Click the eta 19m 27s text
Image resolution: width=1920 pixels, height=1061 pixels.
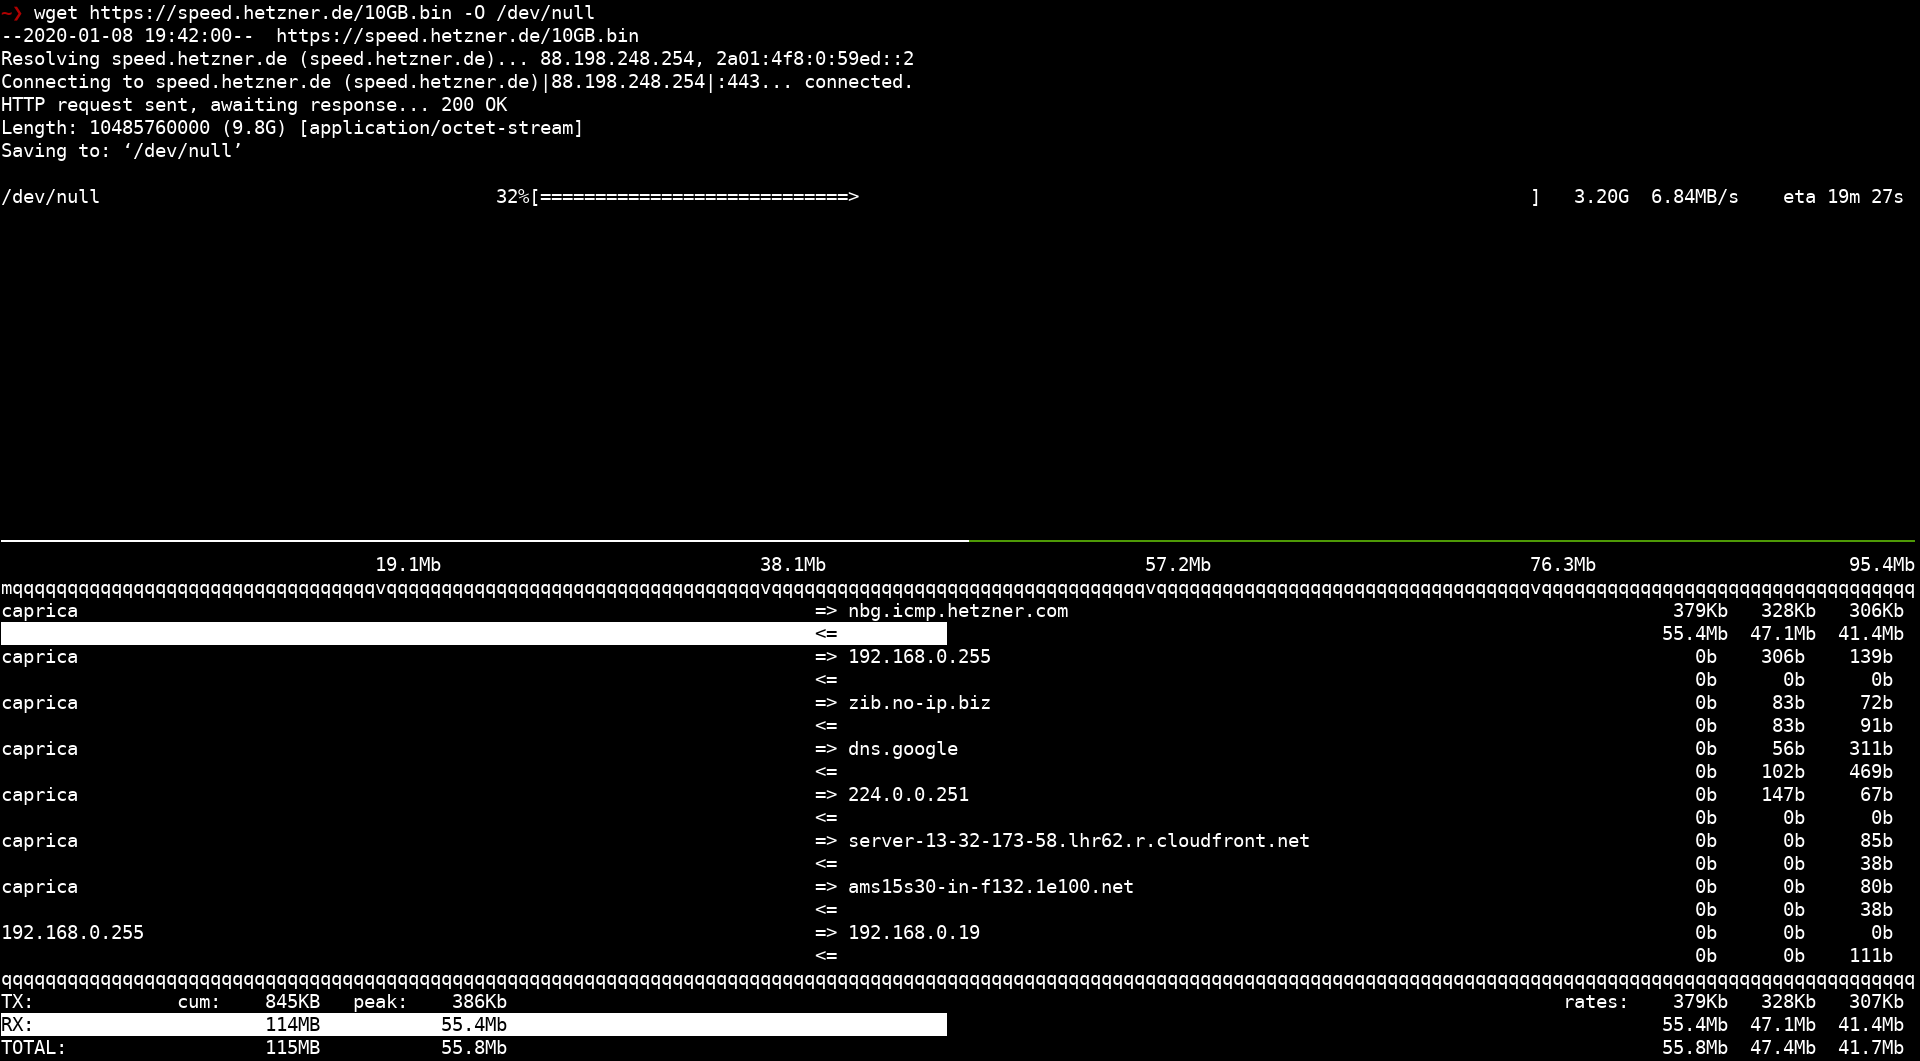(x=1843, y=197)
